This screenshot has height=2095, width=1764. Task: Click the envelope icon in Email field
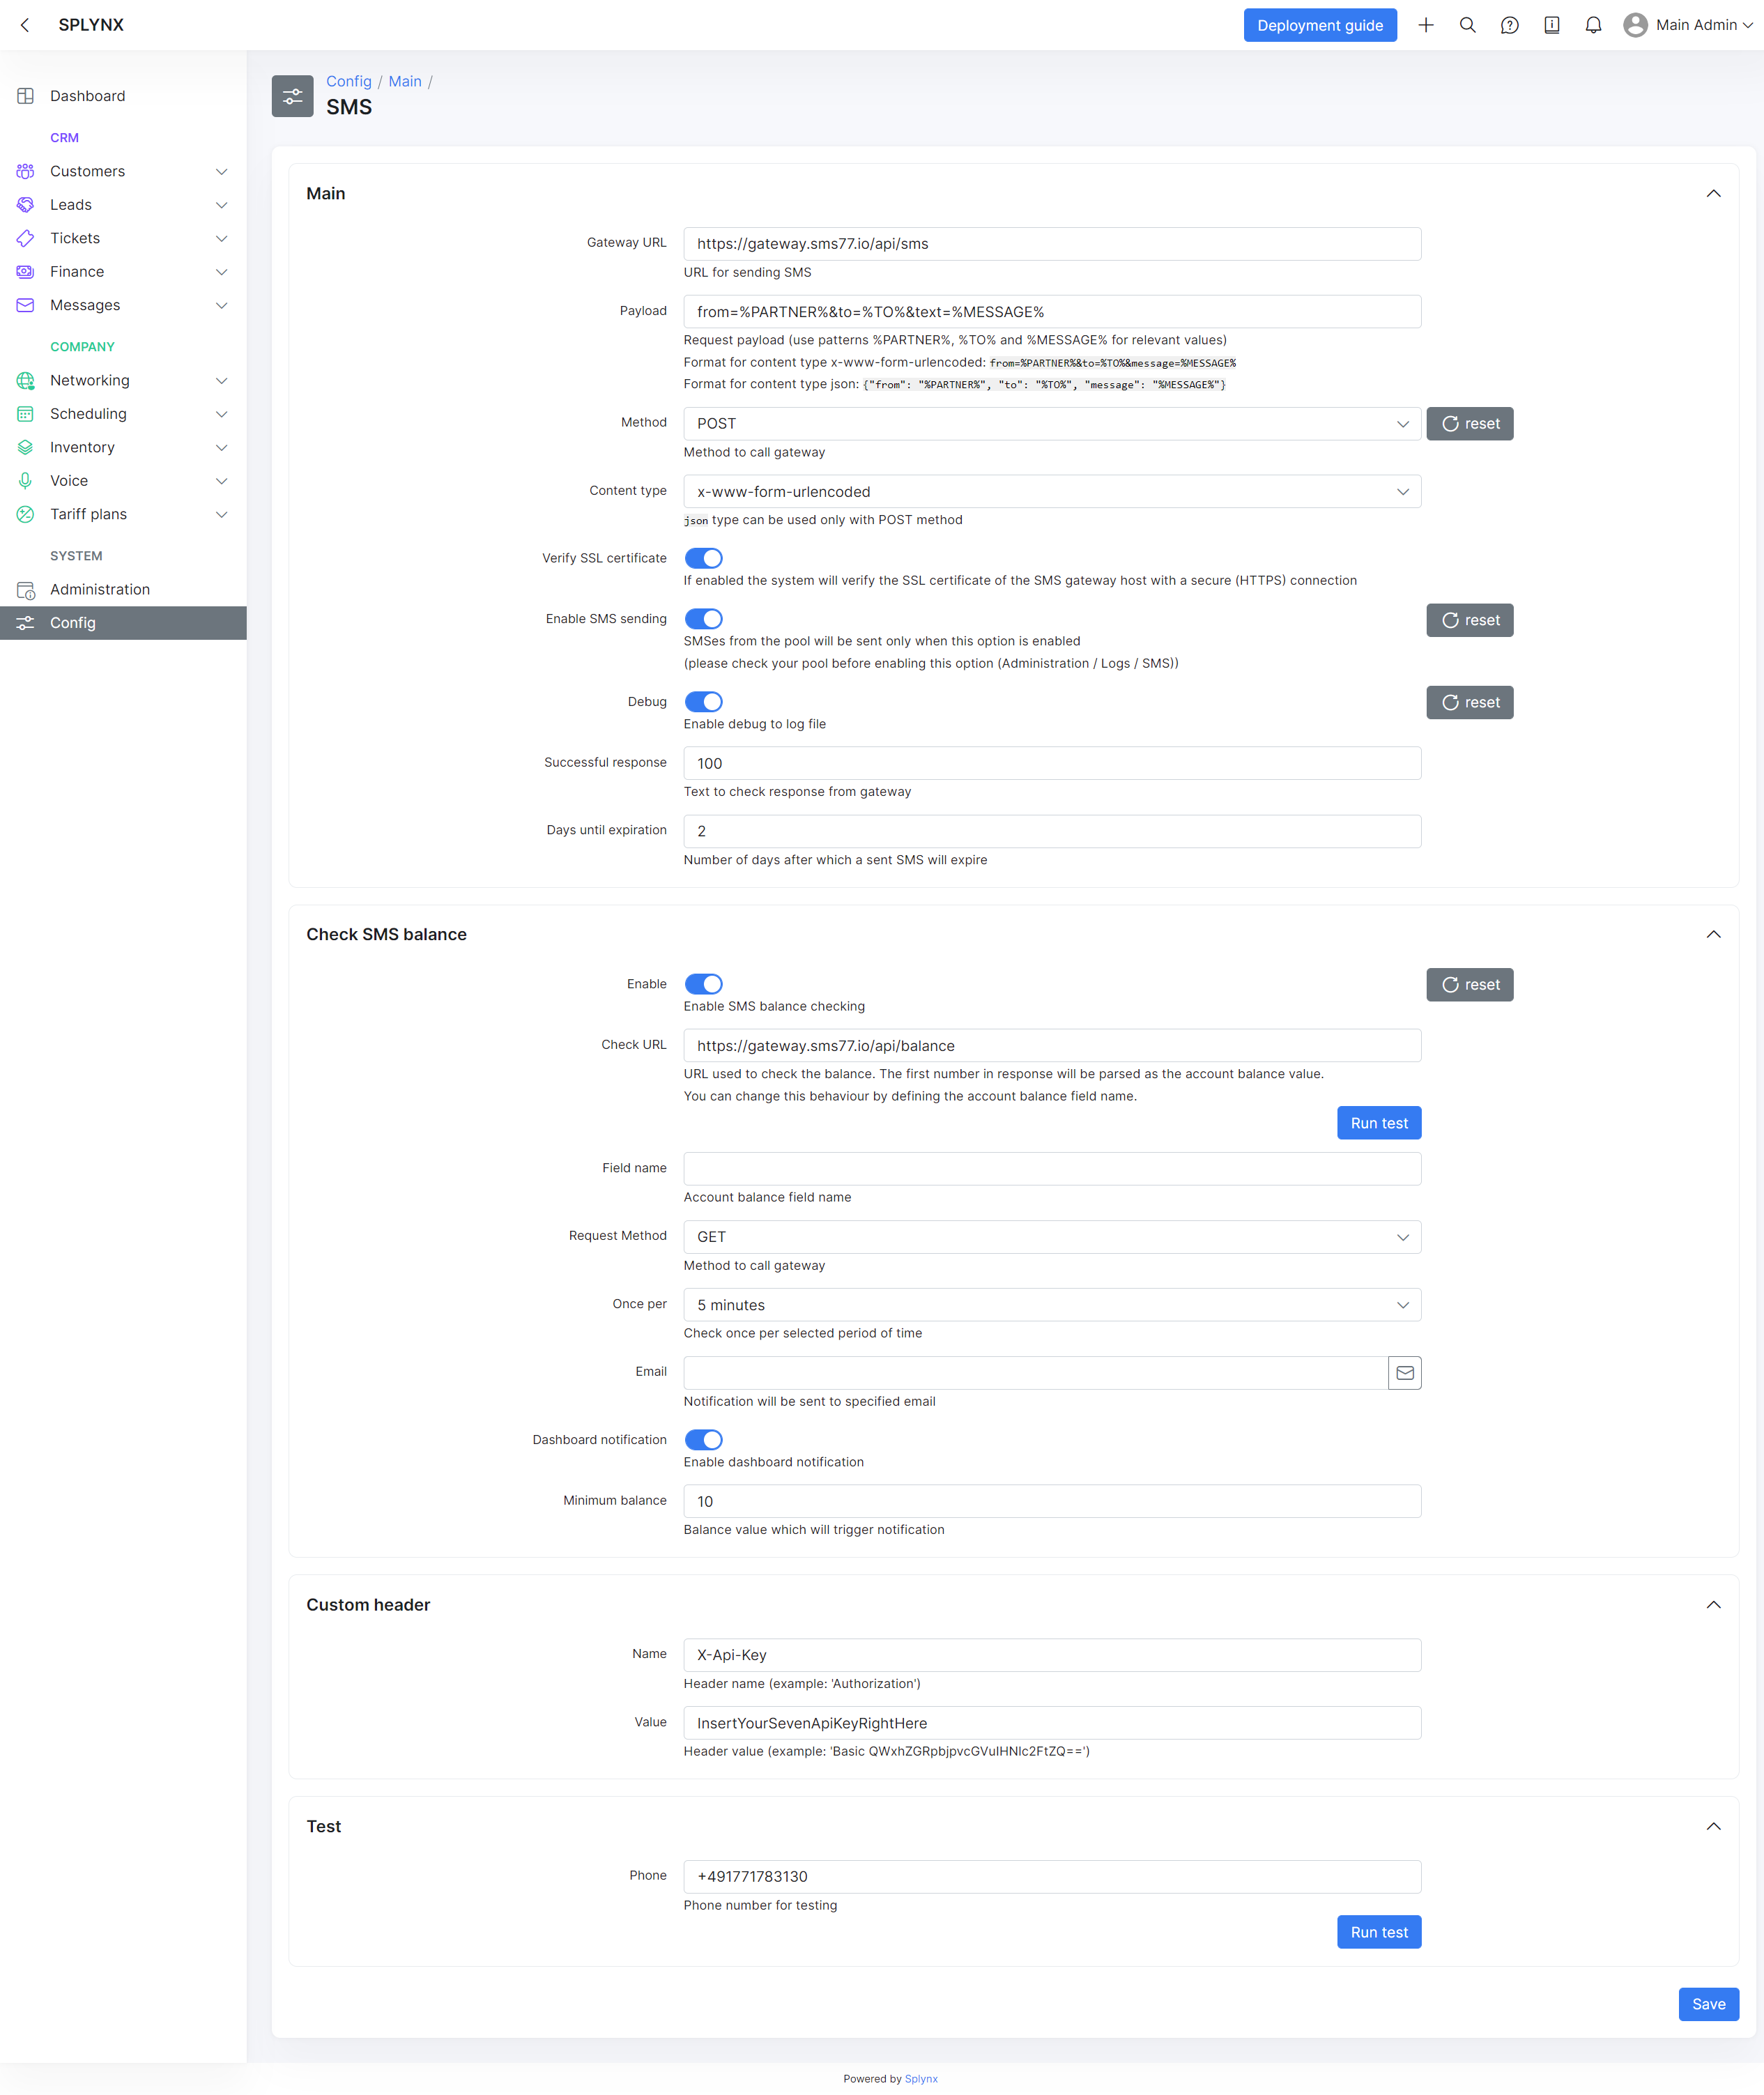pos(1404,1372)
